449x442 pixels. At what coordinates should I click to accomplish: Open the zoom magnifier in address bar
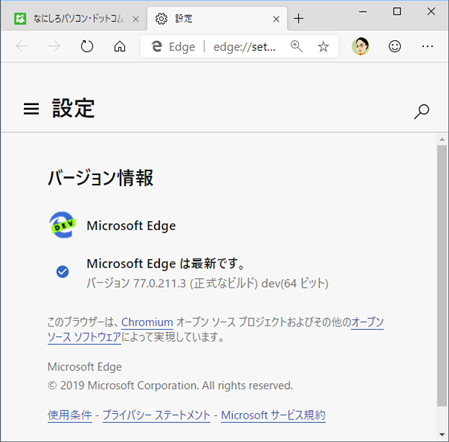coord(296,46)
